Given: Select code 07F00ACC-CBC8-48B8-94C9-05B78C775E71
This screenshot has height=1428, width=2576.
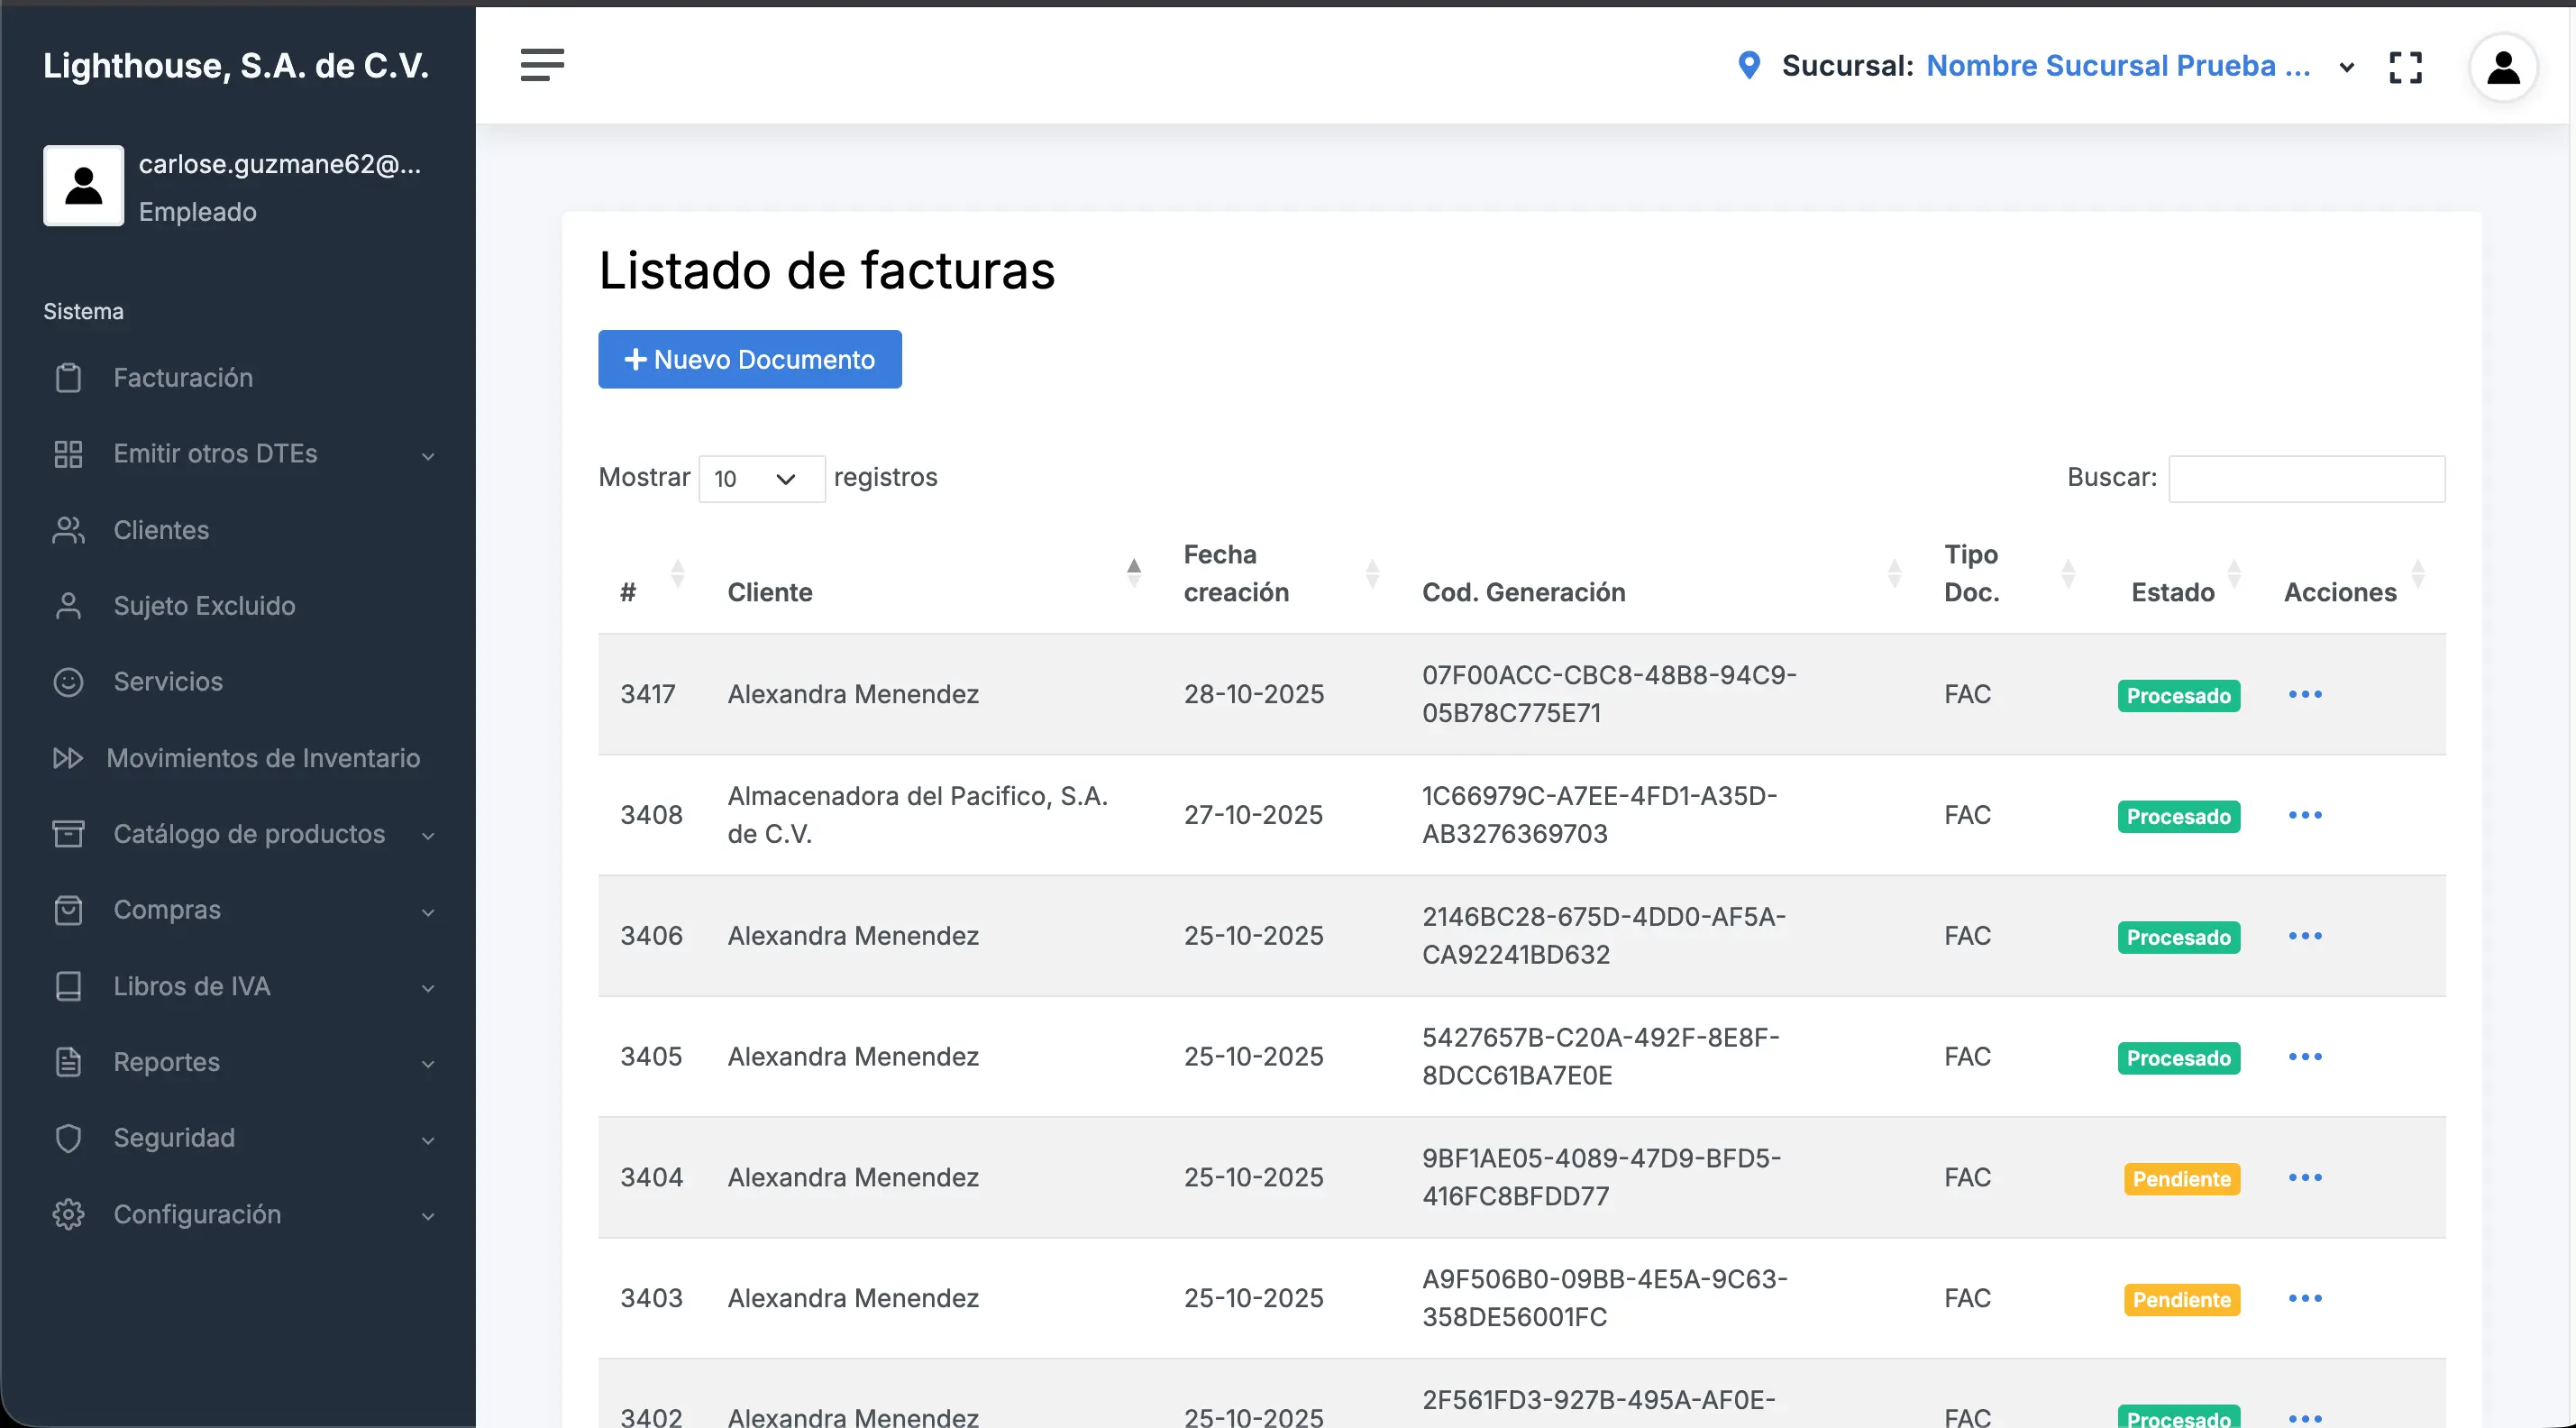Looking at the screenshot, I should [x=1609, y=694].
